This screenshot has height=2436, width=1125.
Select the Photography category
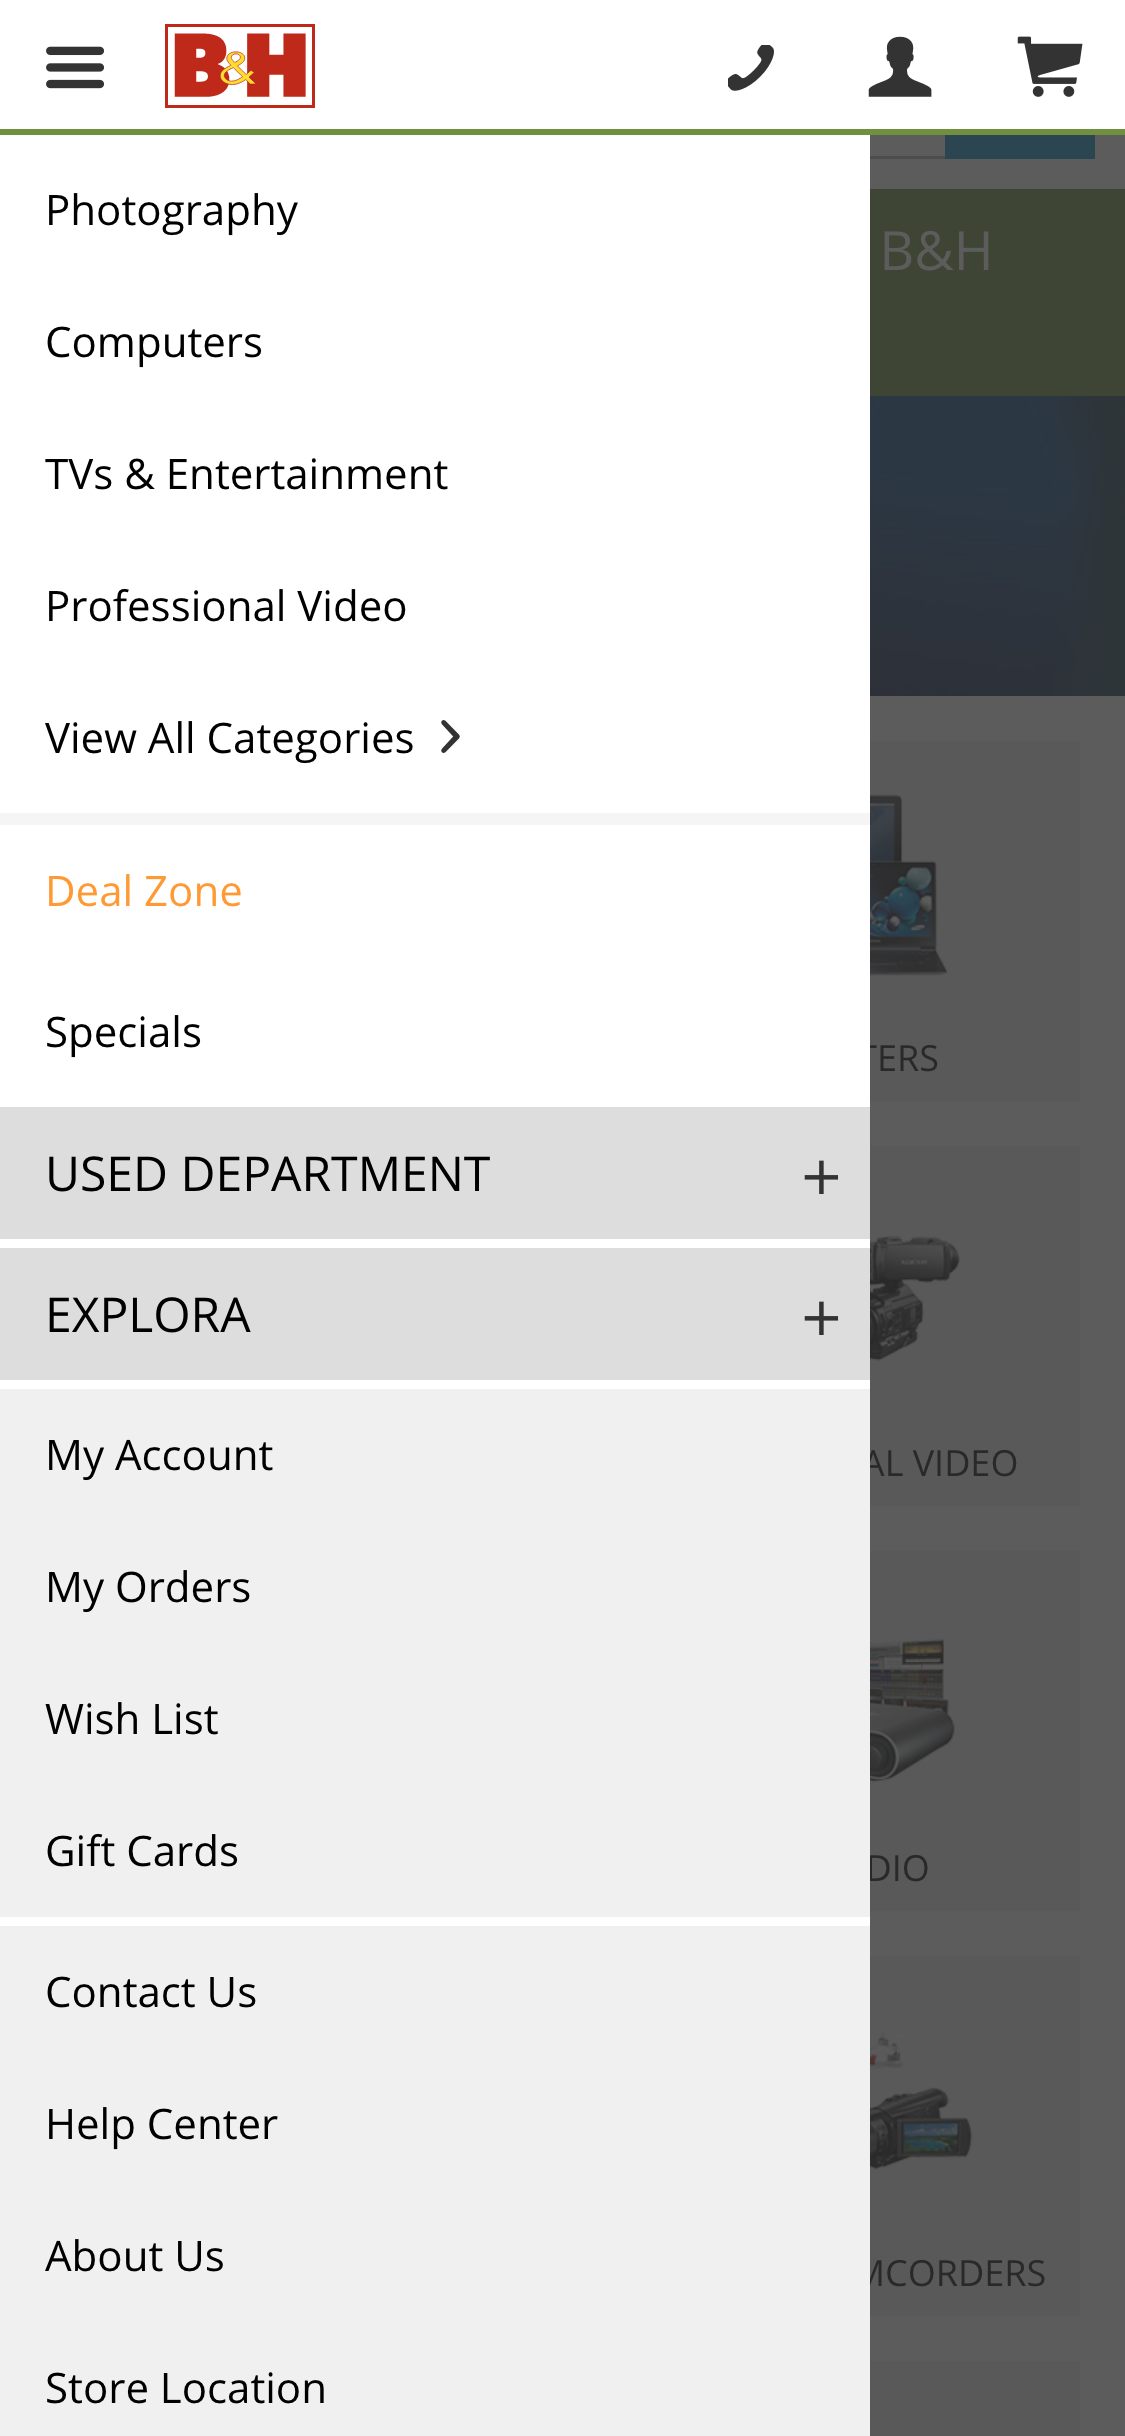click(171, 208)
